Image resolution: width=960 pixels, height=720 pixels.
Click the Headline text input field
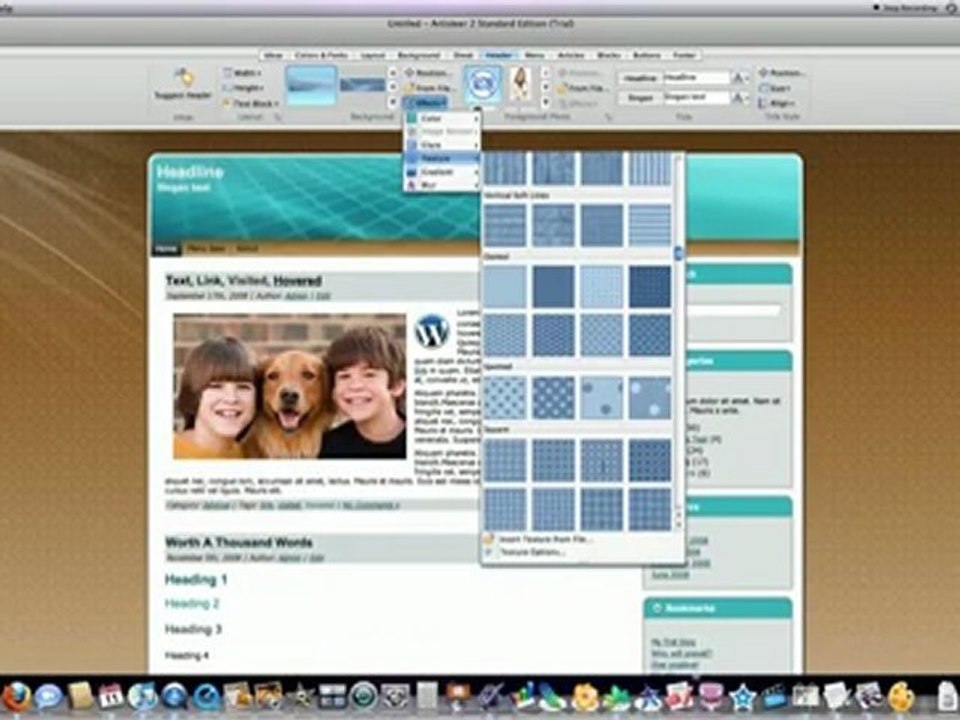[696, 78]
